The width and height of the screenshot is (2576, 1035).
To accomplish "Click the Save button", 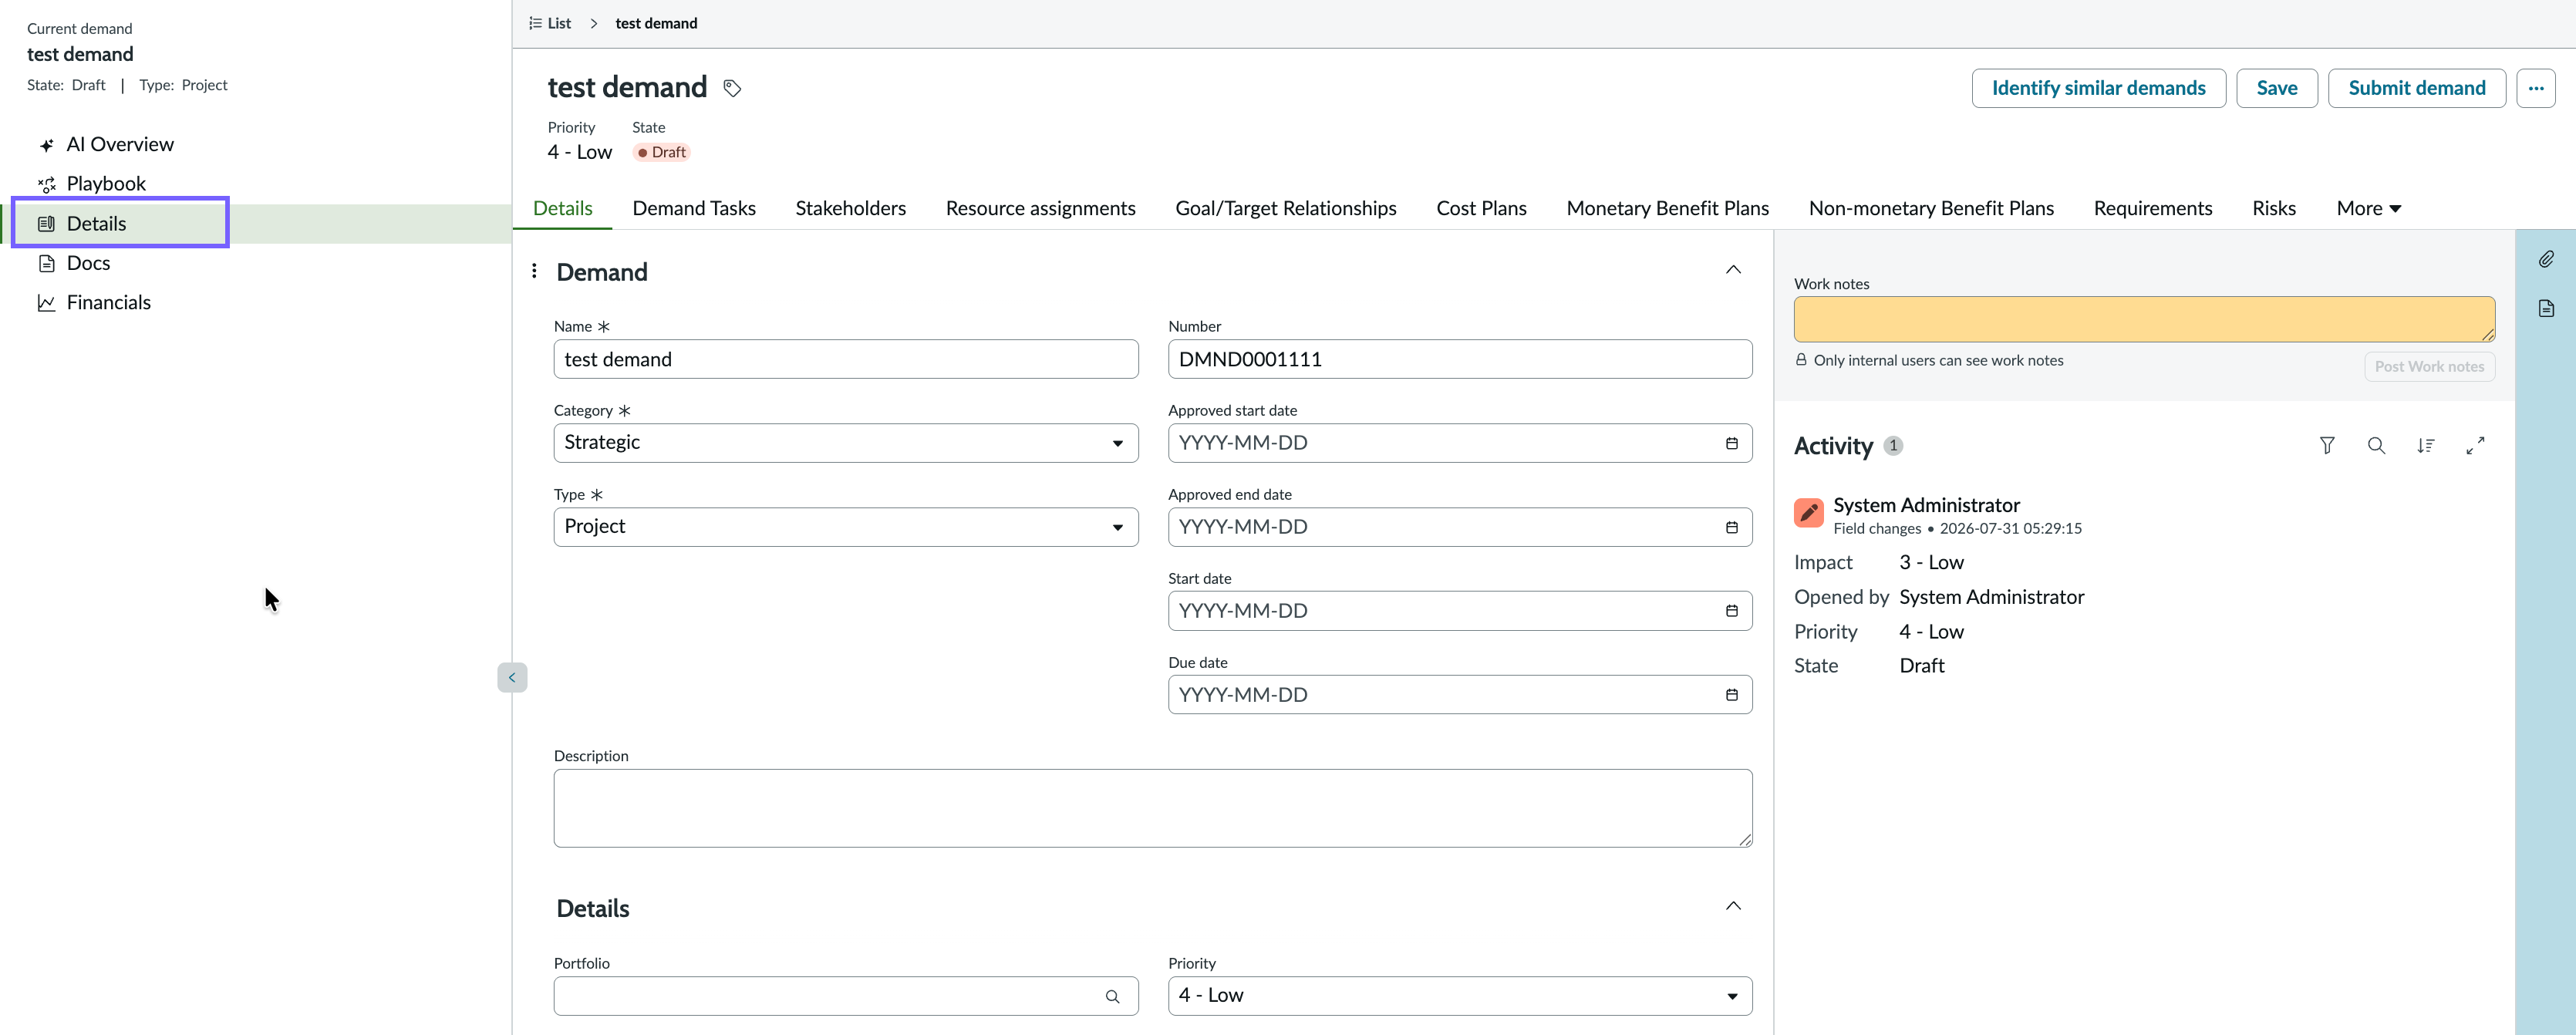I will tap(2276, 88).
